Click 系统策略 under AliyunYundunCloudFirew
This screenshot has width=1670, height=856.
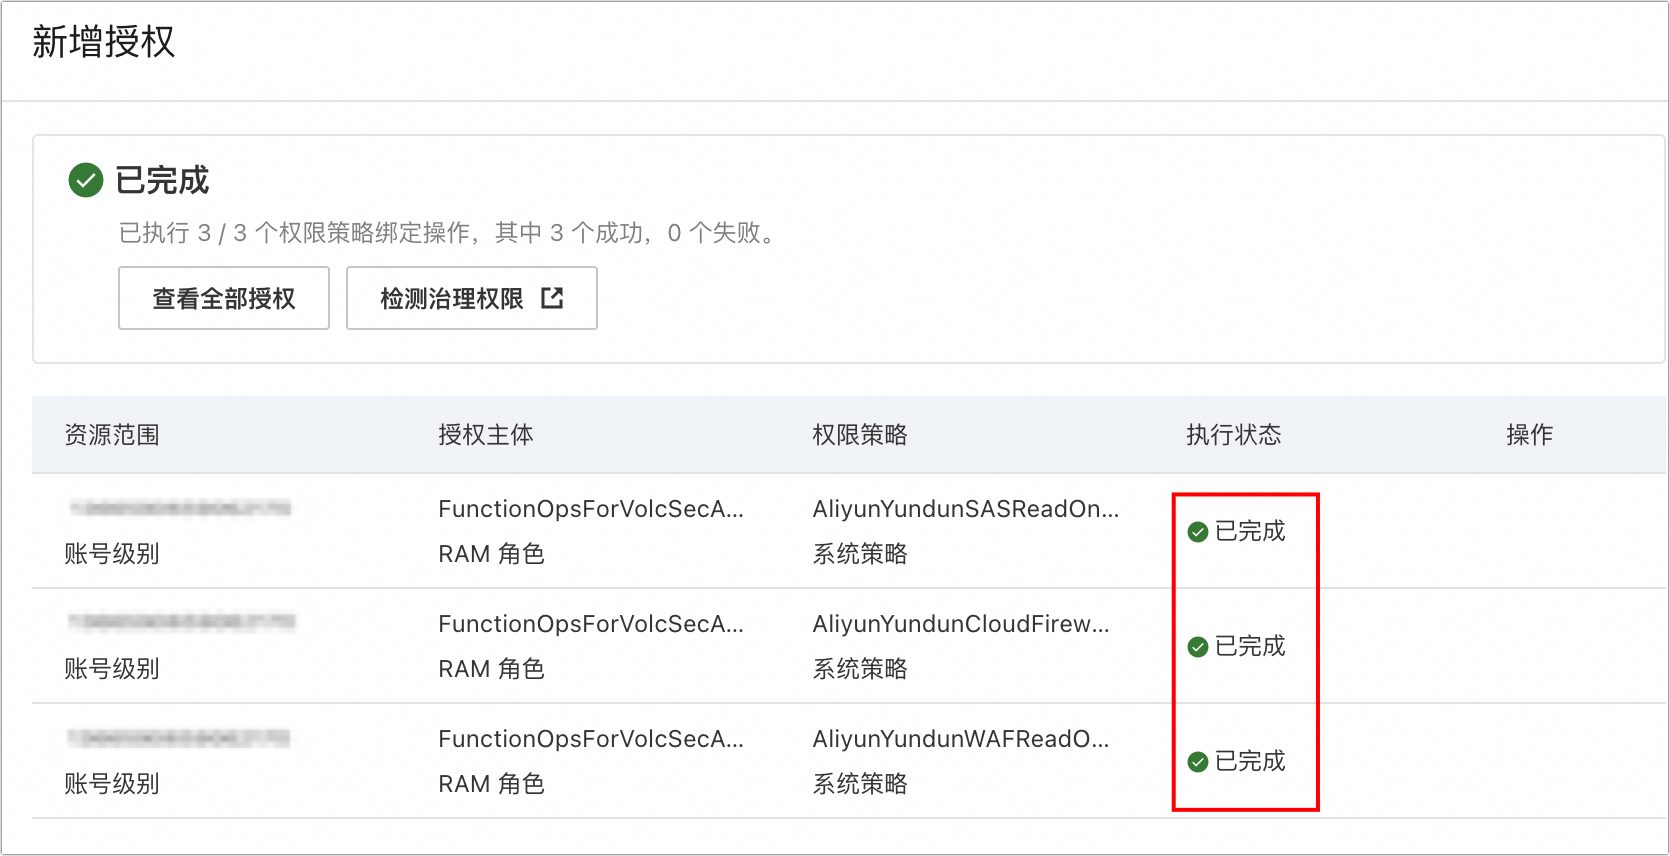click(860, 669)
